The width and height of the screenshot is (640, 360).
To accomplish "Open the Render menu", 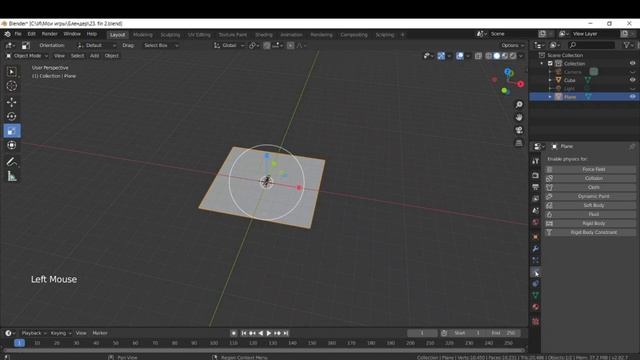I will [x=49, y=34].
